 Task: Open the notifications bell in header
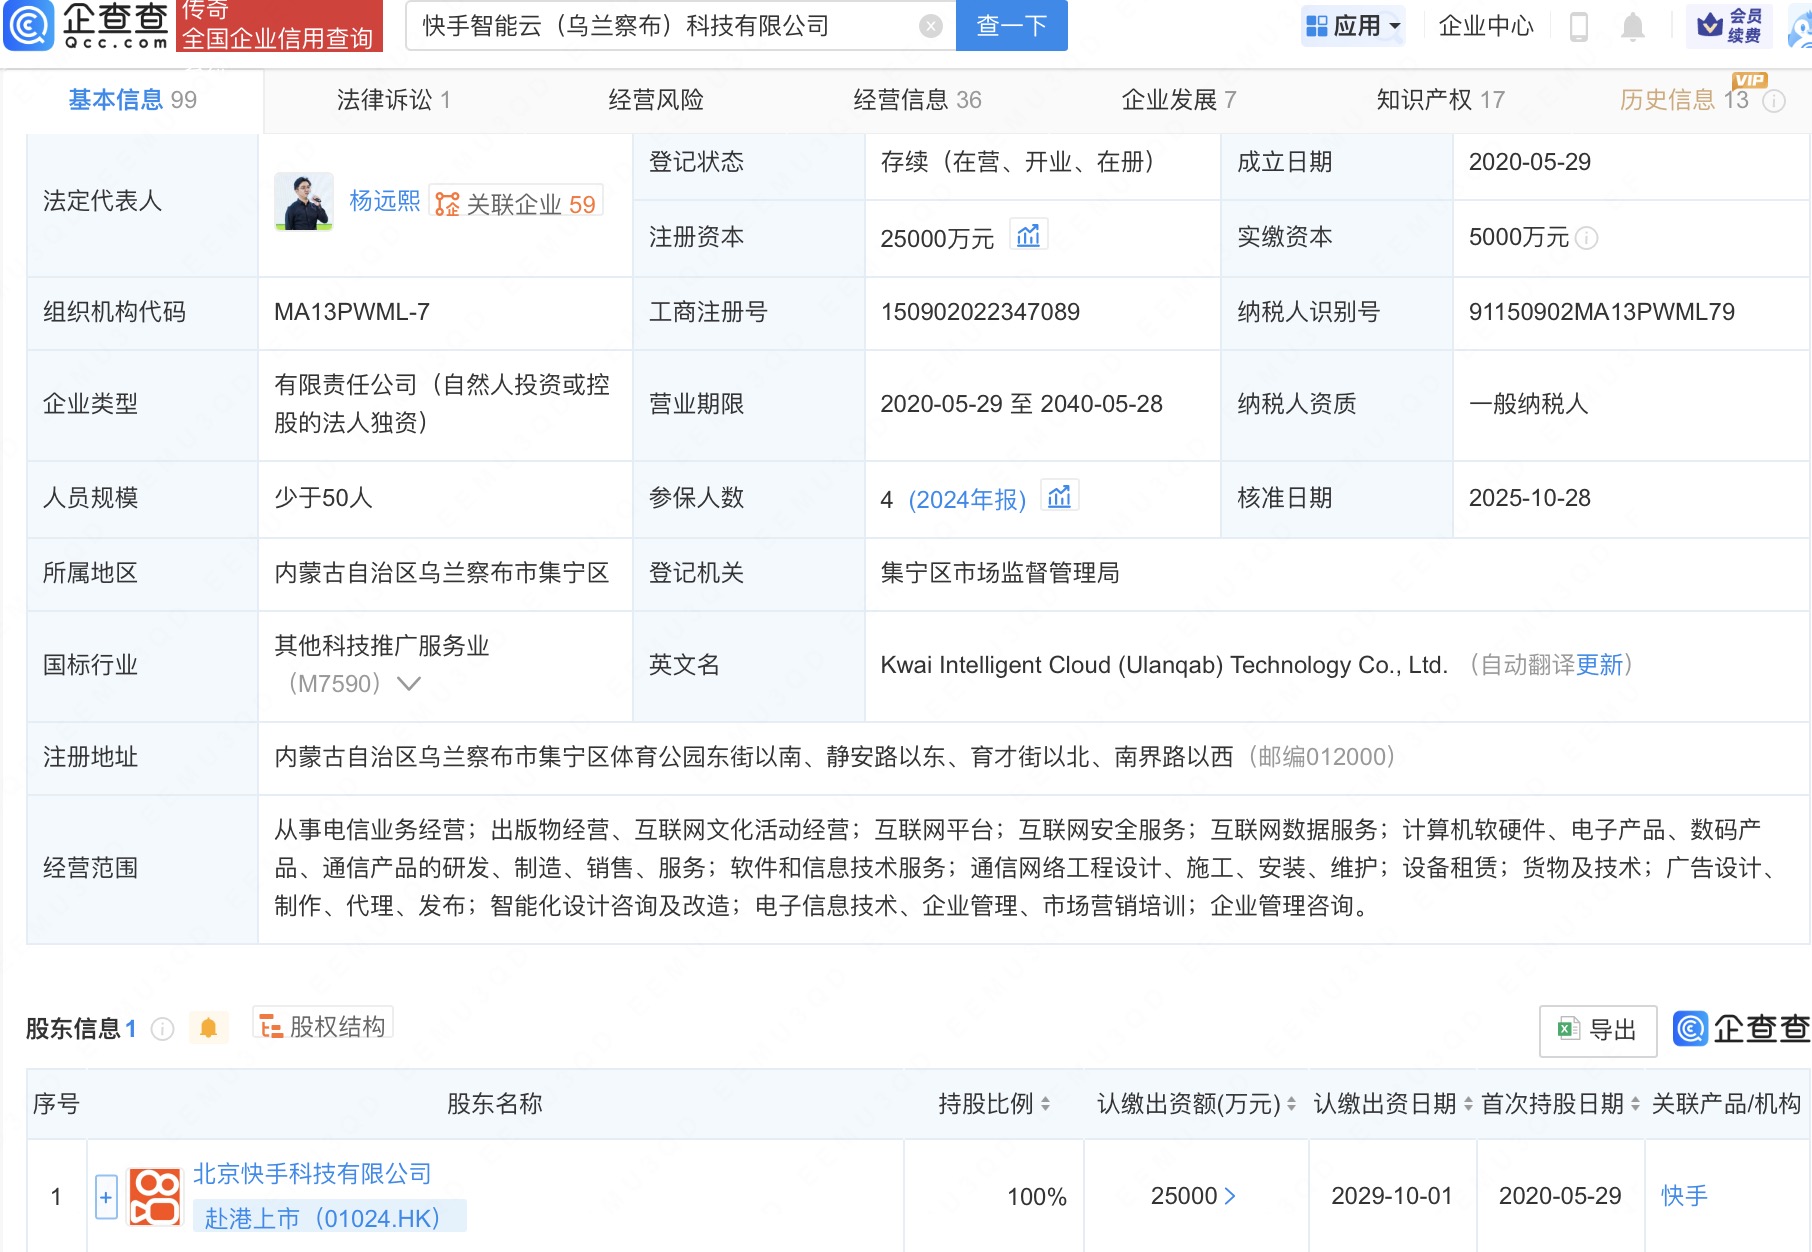pyautogui.click(x=1632, y=26)
